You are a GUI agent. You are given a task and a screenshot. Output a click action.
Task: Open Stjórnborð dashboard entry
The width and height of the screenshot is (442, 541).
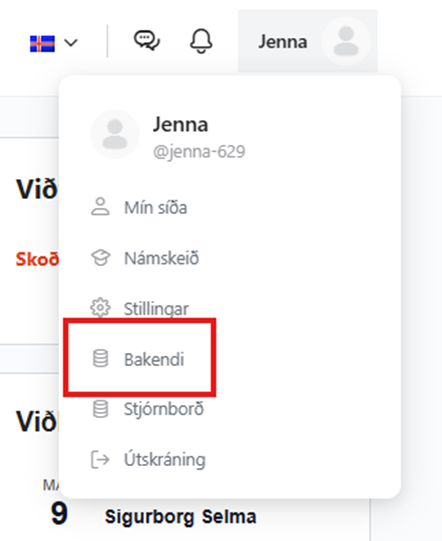(x=164, y=409)
